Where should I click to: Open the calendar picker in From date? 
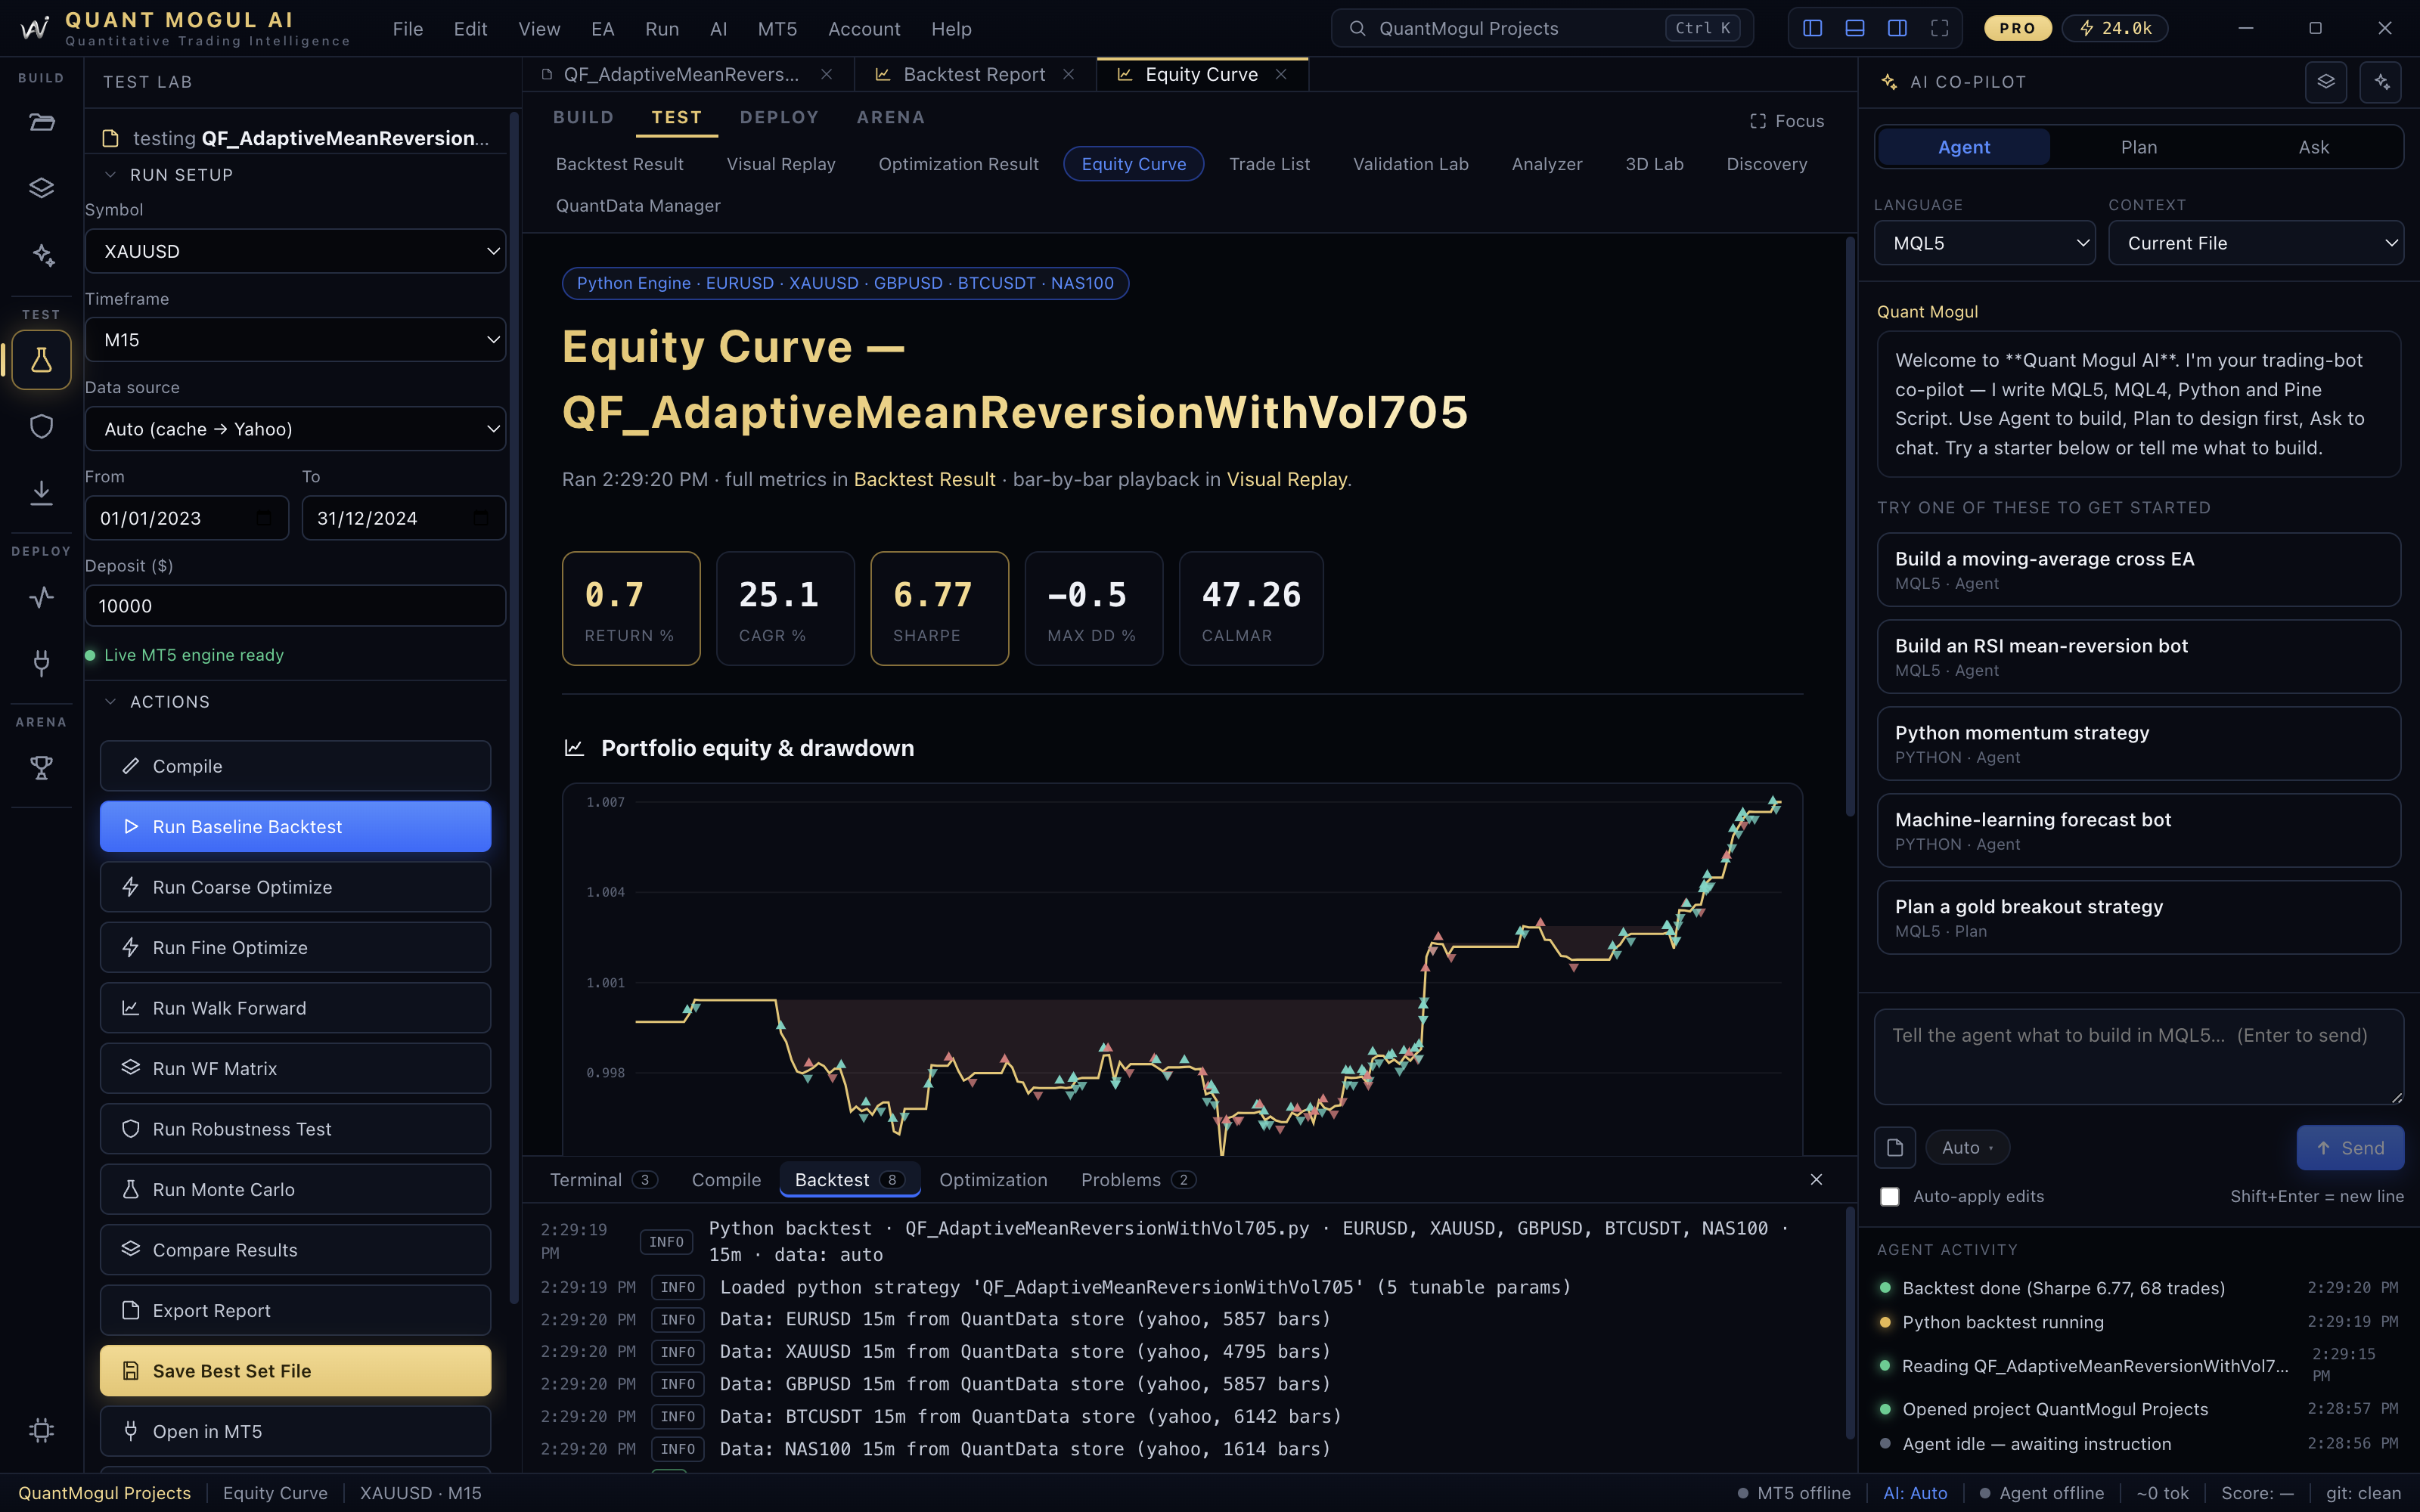(264, 518)
